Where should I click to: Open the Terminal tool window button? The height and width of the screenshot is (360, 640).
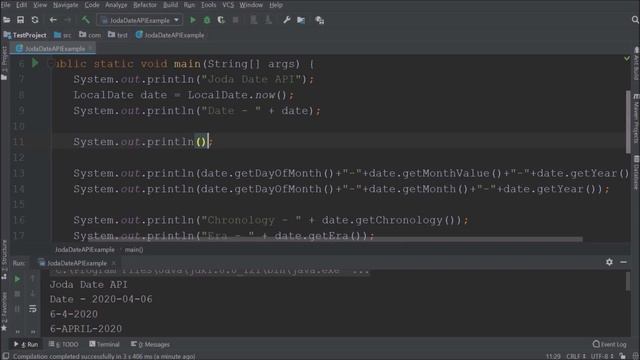(x=104, y=344)
